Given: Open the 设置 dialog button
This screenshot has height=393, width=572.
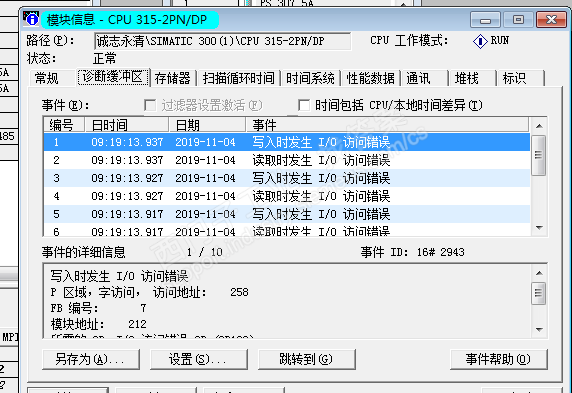Looking at the screenshot, I should pos(199,359).
